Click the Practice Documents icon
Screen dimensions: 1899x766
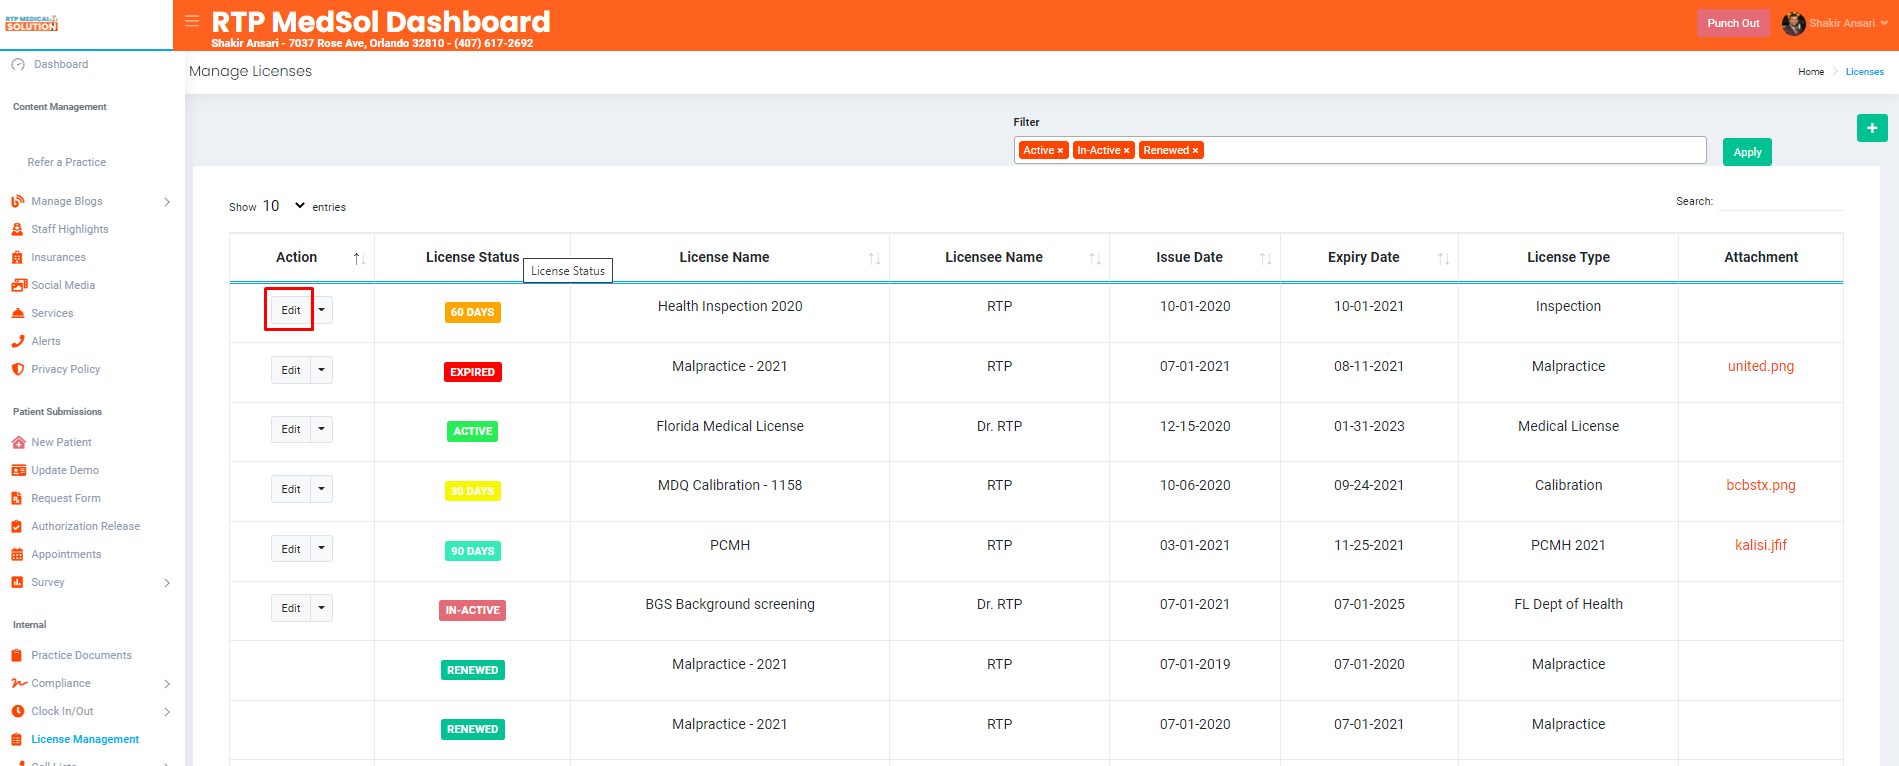point(17,655)
